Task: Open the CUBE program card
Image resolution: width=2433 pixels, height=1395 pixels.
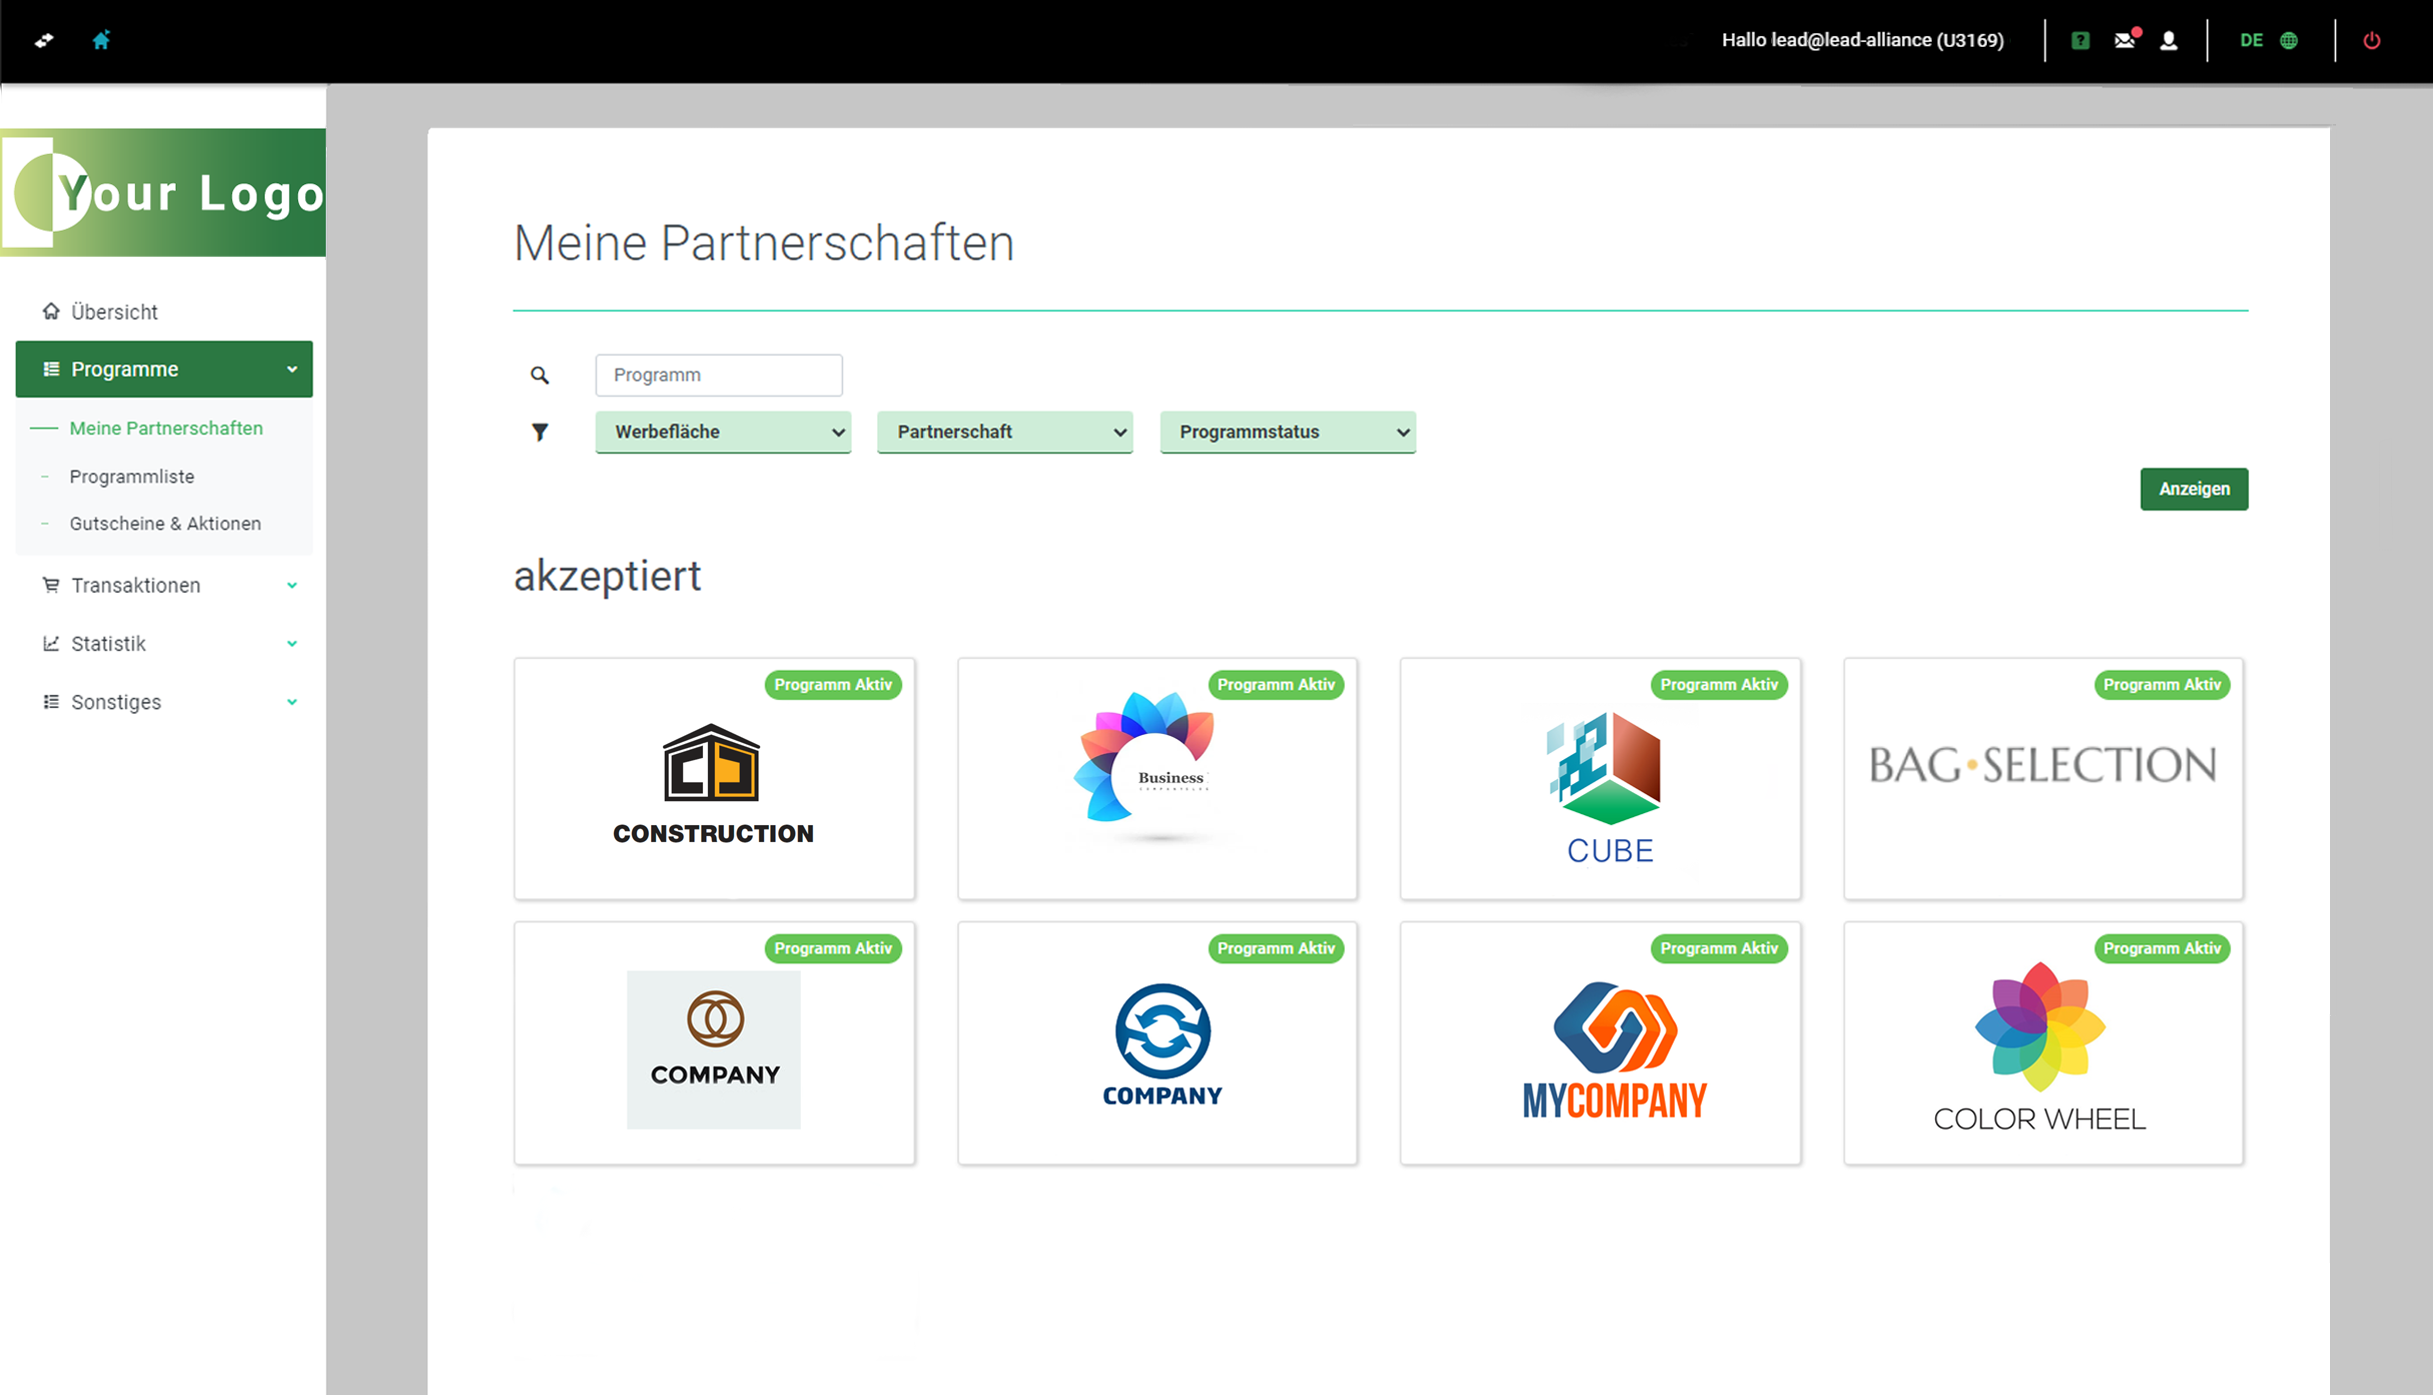Action: pos(1600,779)
